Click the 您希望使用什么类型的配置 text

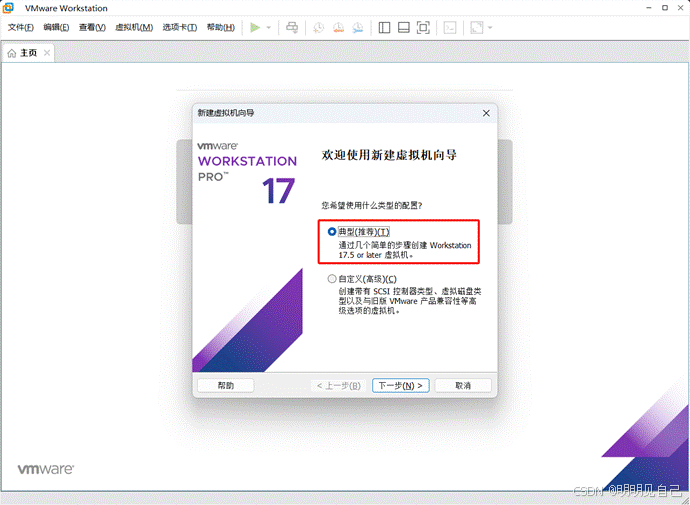pos(372,205)
